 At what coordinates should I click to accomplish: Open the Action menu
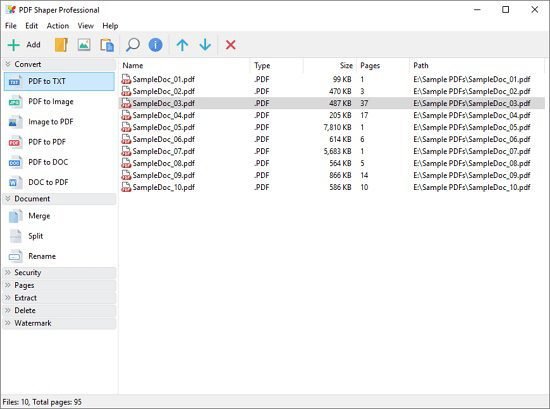click(x=58, y=26)
